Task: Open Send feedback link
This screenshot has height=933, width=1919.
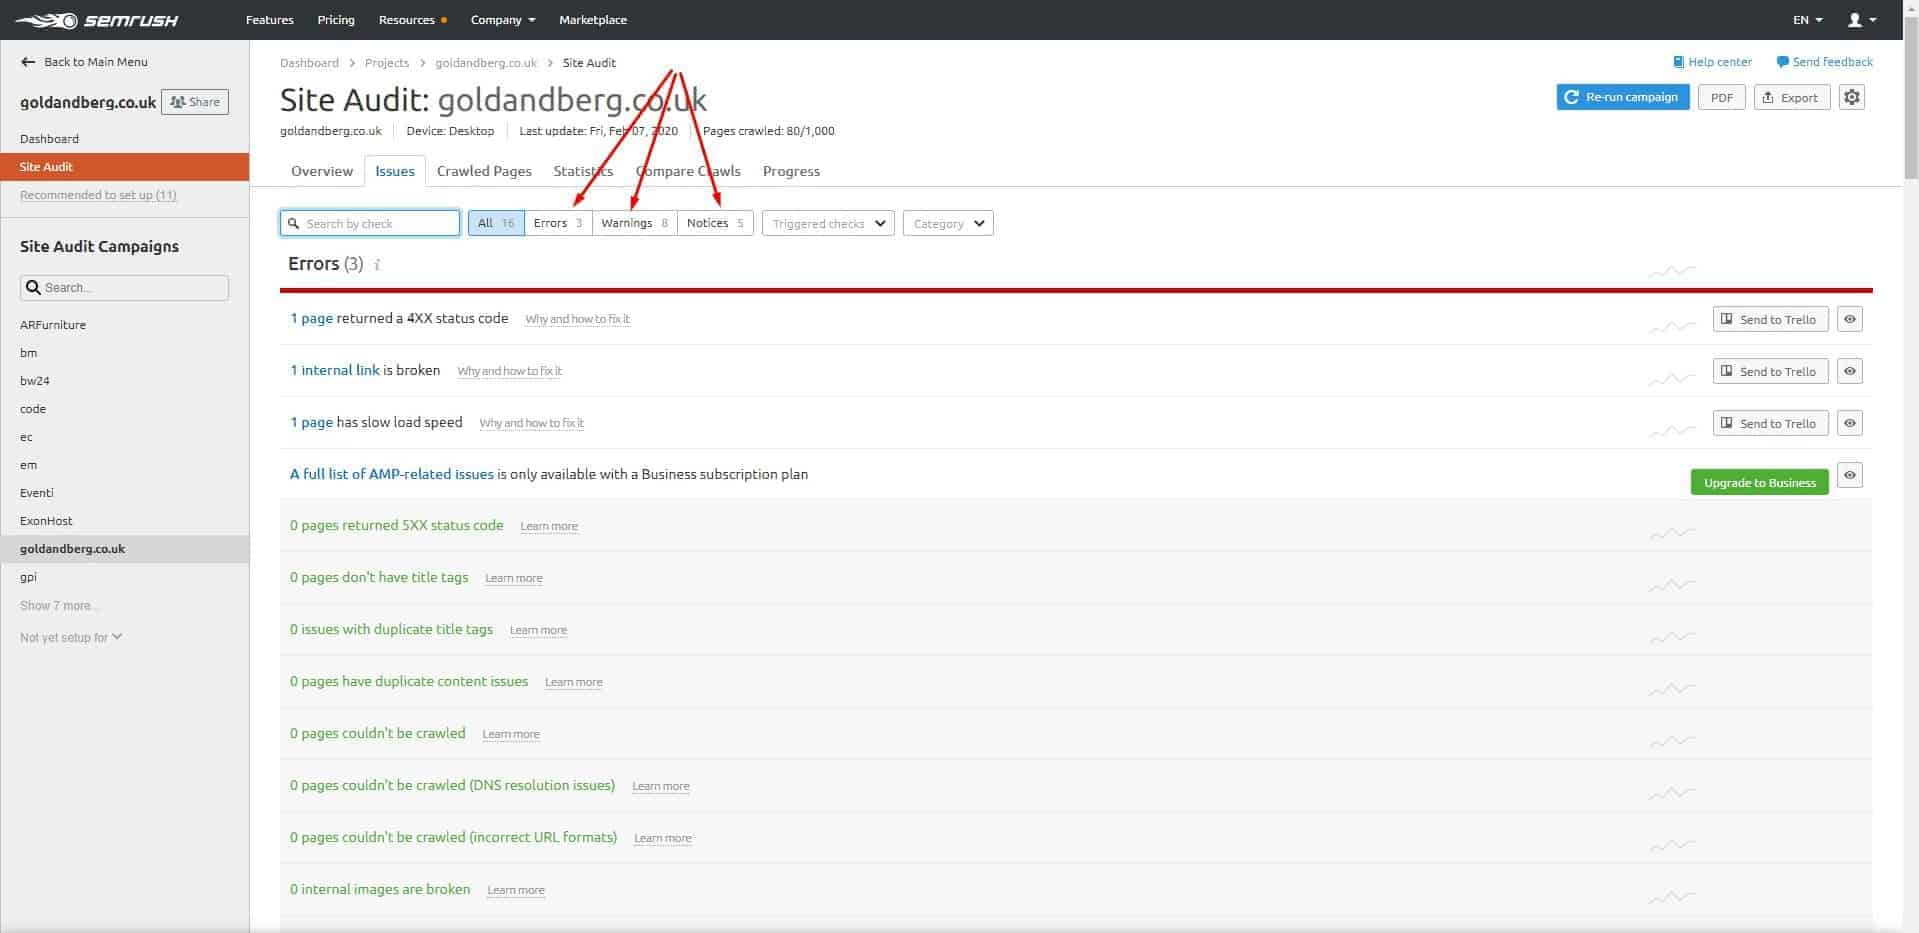Action: pos(1825,62)
